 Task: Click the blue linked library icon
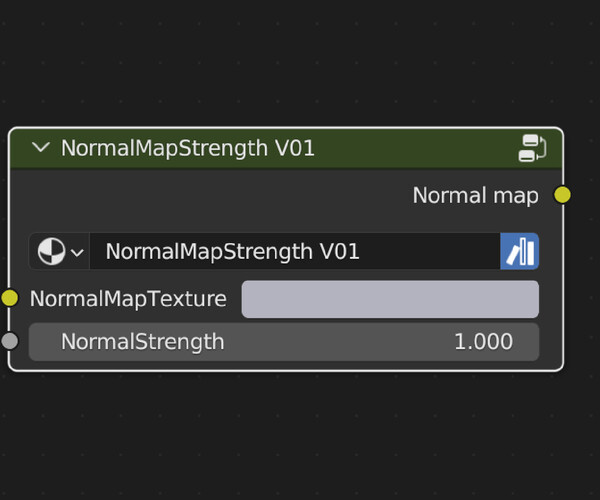[520, 251]
